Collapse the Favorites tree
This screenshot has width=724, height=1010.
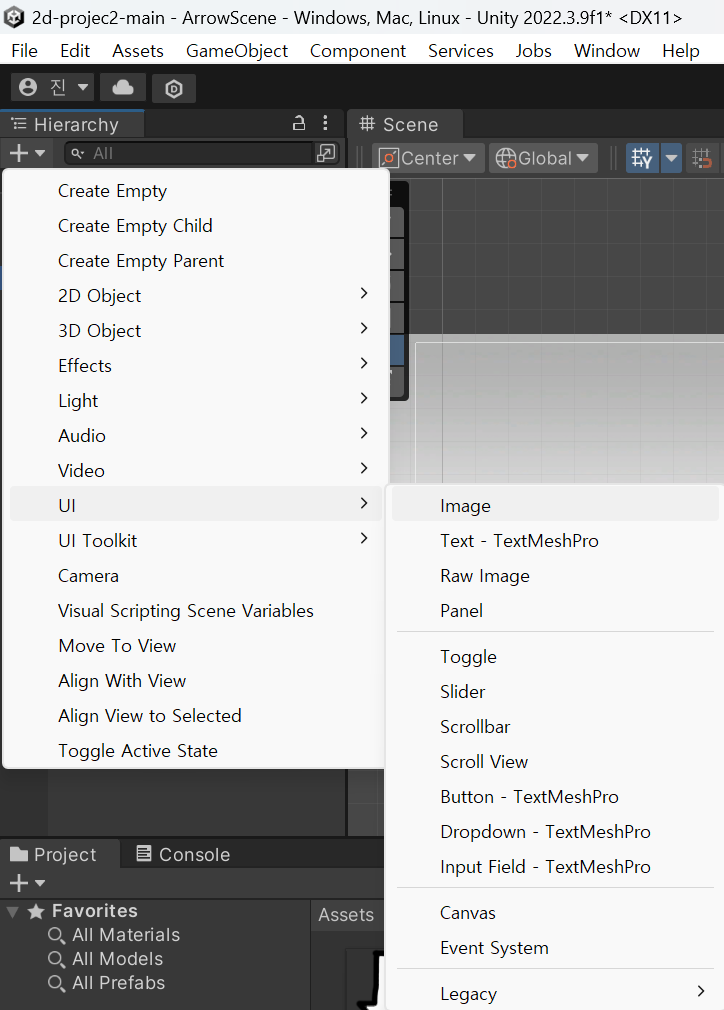pyautogui.click(x=12, y=911)
